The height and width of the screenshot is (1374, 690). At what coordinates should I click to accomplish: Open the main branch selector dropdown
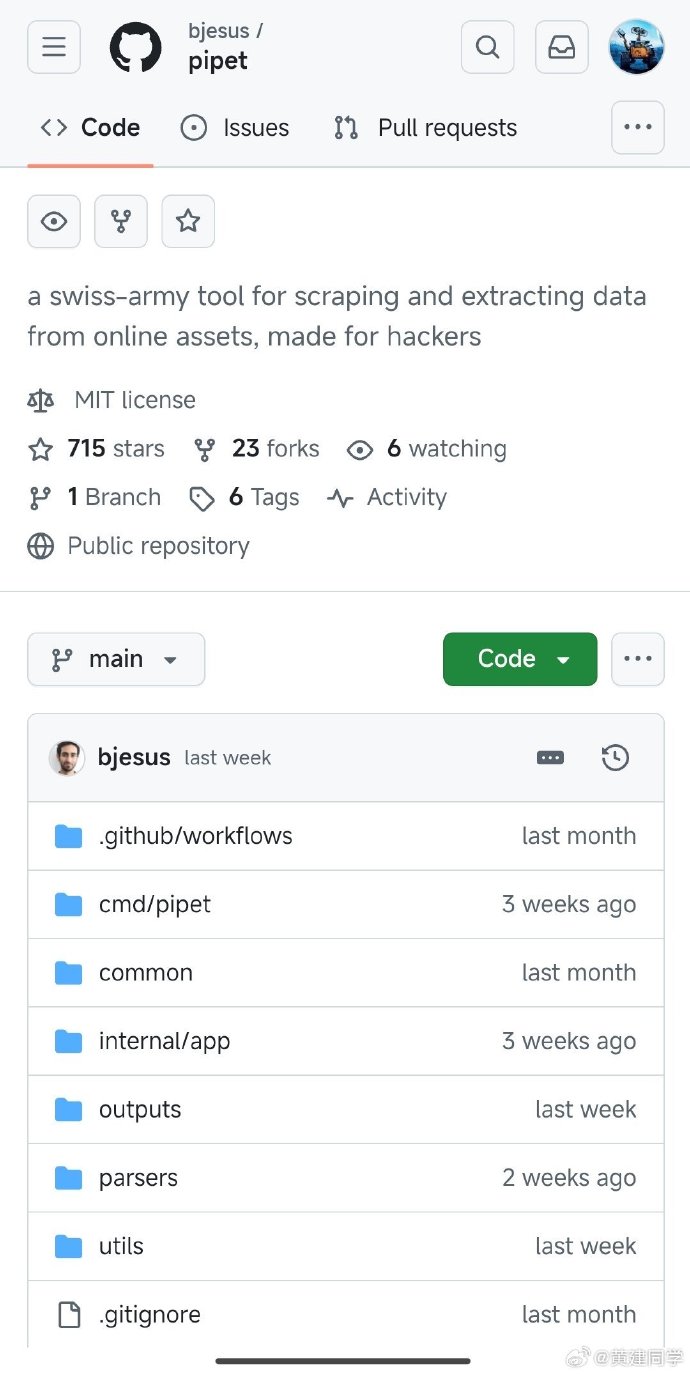coord(116,659)
